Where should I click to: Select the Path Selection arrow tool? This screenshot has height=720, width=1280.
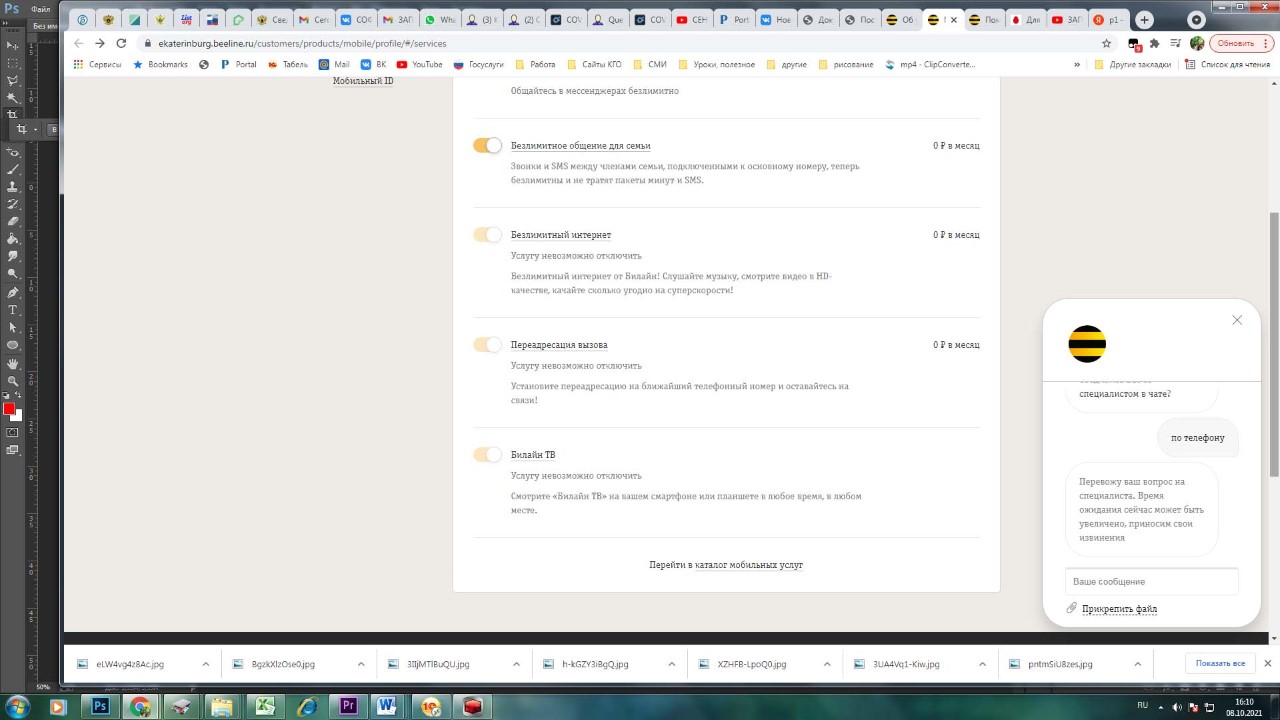[13, 327]
